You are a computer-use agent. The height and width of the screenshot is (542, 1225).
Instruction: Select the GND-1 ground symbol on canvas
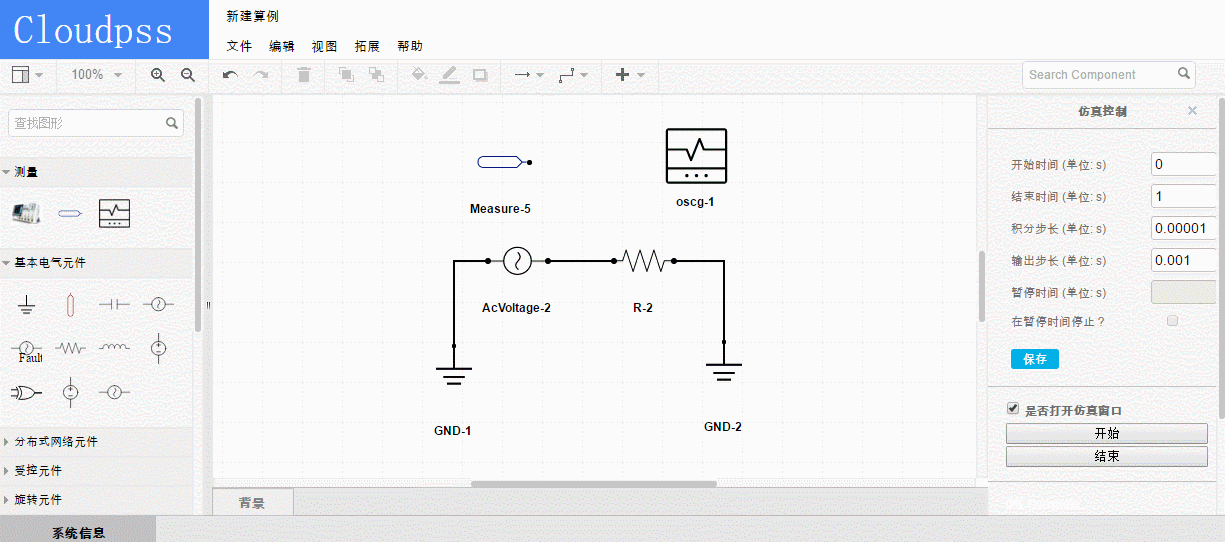(454, 376)
